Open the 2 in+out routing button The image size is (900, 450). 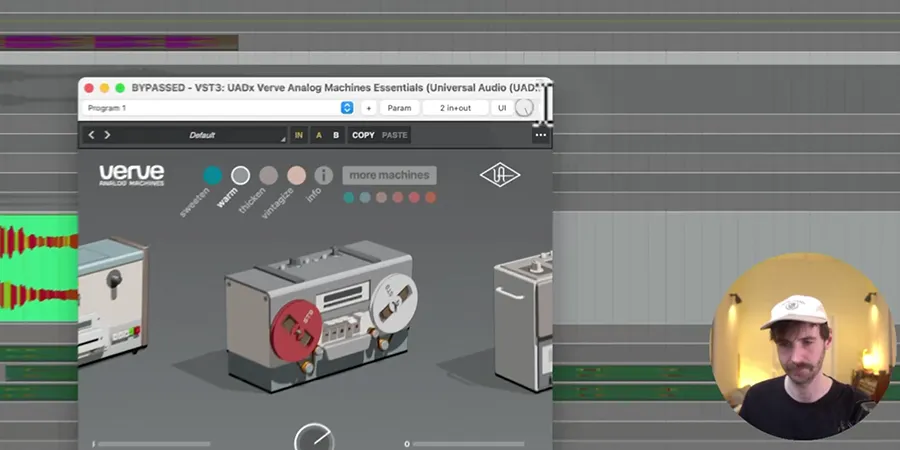tap(456, 108)
